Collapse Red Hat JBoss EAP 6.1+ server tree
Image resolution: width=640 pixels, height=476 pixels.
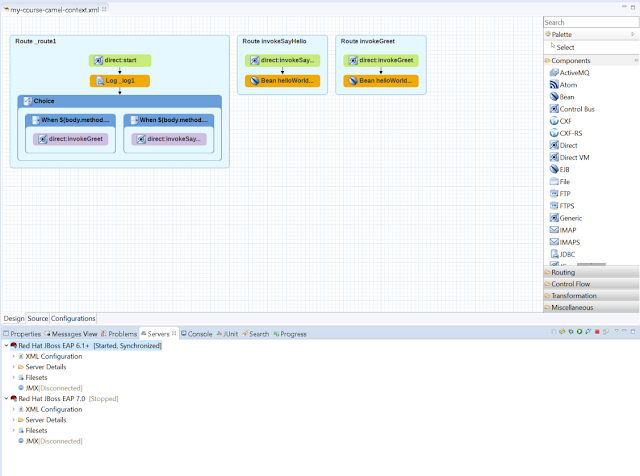tap(6, 345)
